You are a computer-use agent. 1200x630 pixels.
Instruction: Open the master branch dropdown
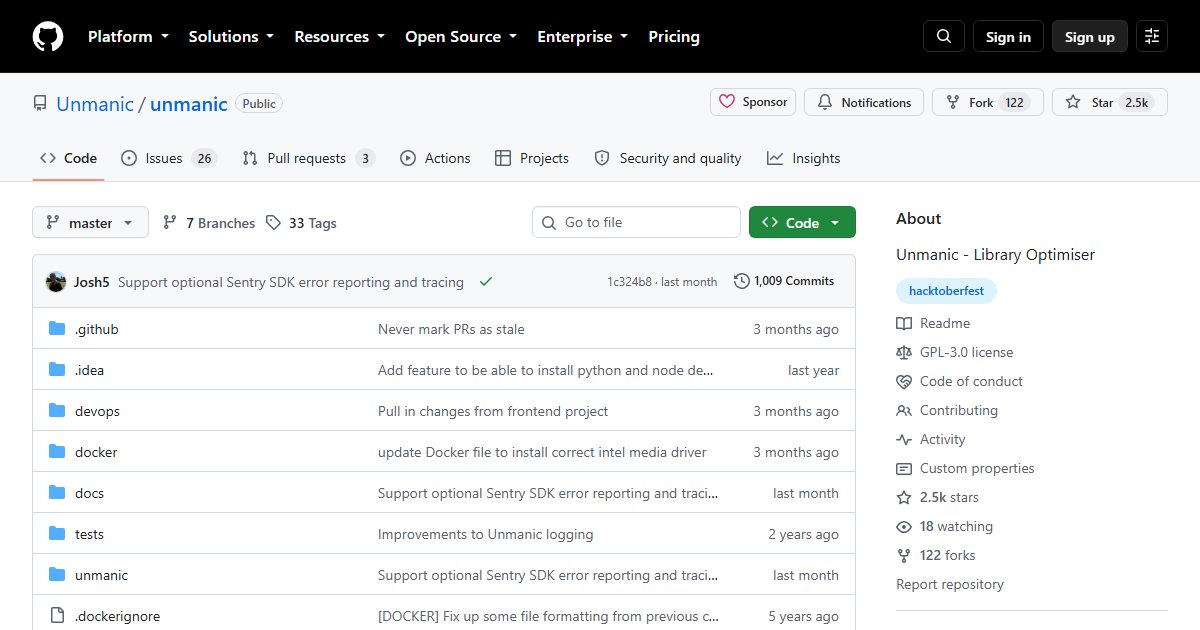(90, 223)
